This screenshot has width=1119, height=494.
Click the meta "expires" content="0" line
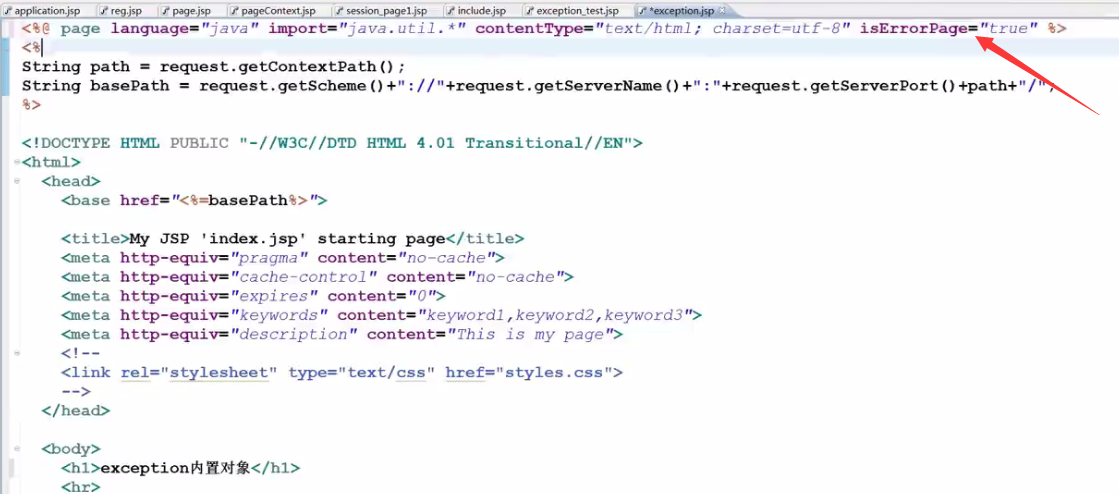click(x=253, y=296)
